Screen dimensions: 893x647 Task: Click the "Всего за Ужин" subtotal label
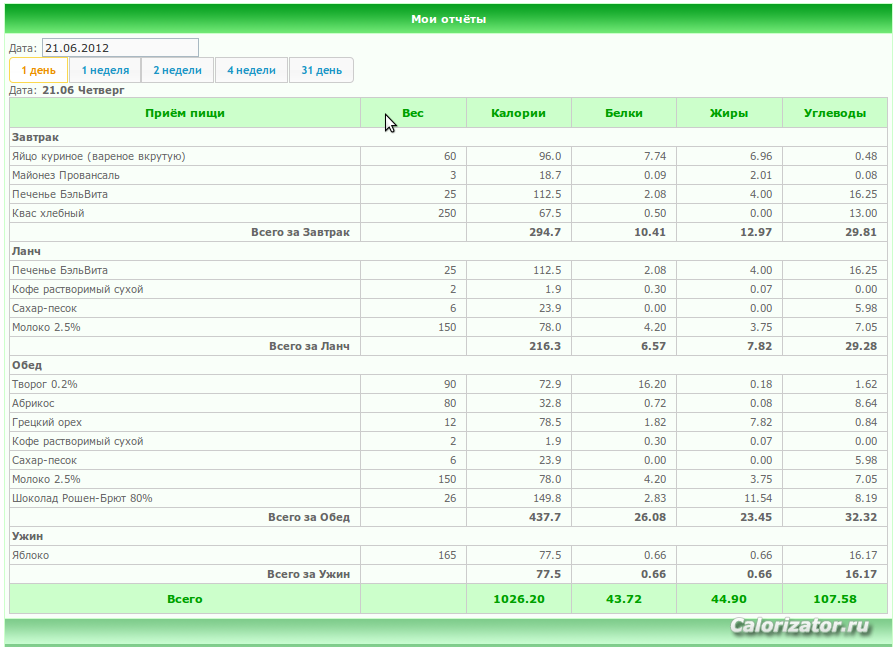[x=309, y=574]
